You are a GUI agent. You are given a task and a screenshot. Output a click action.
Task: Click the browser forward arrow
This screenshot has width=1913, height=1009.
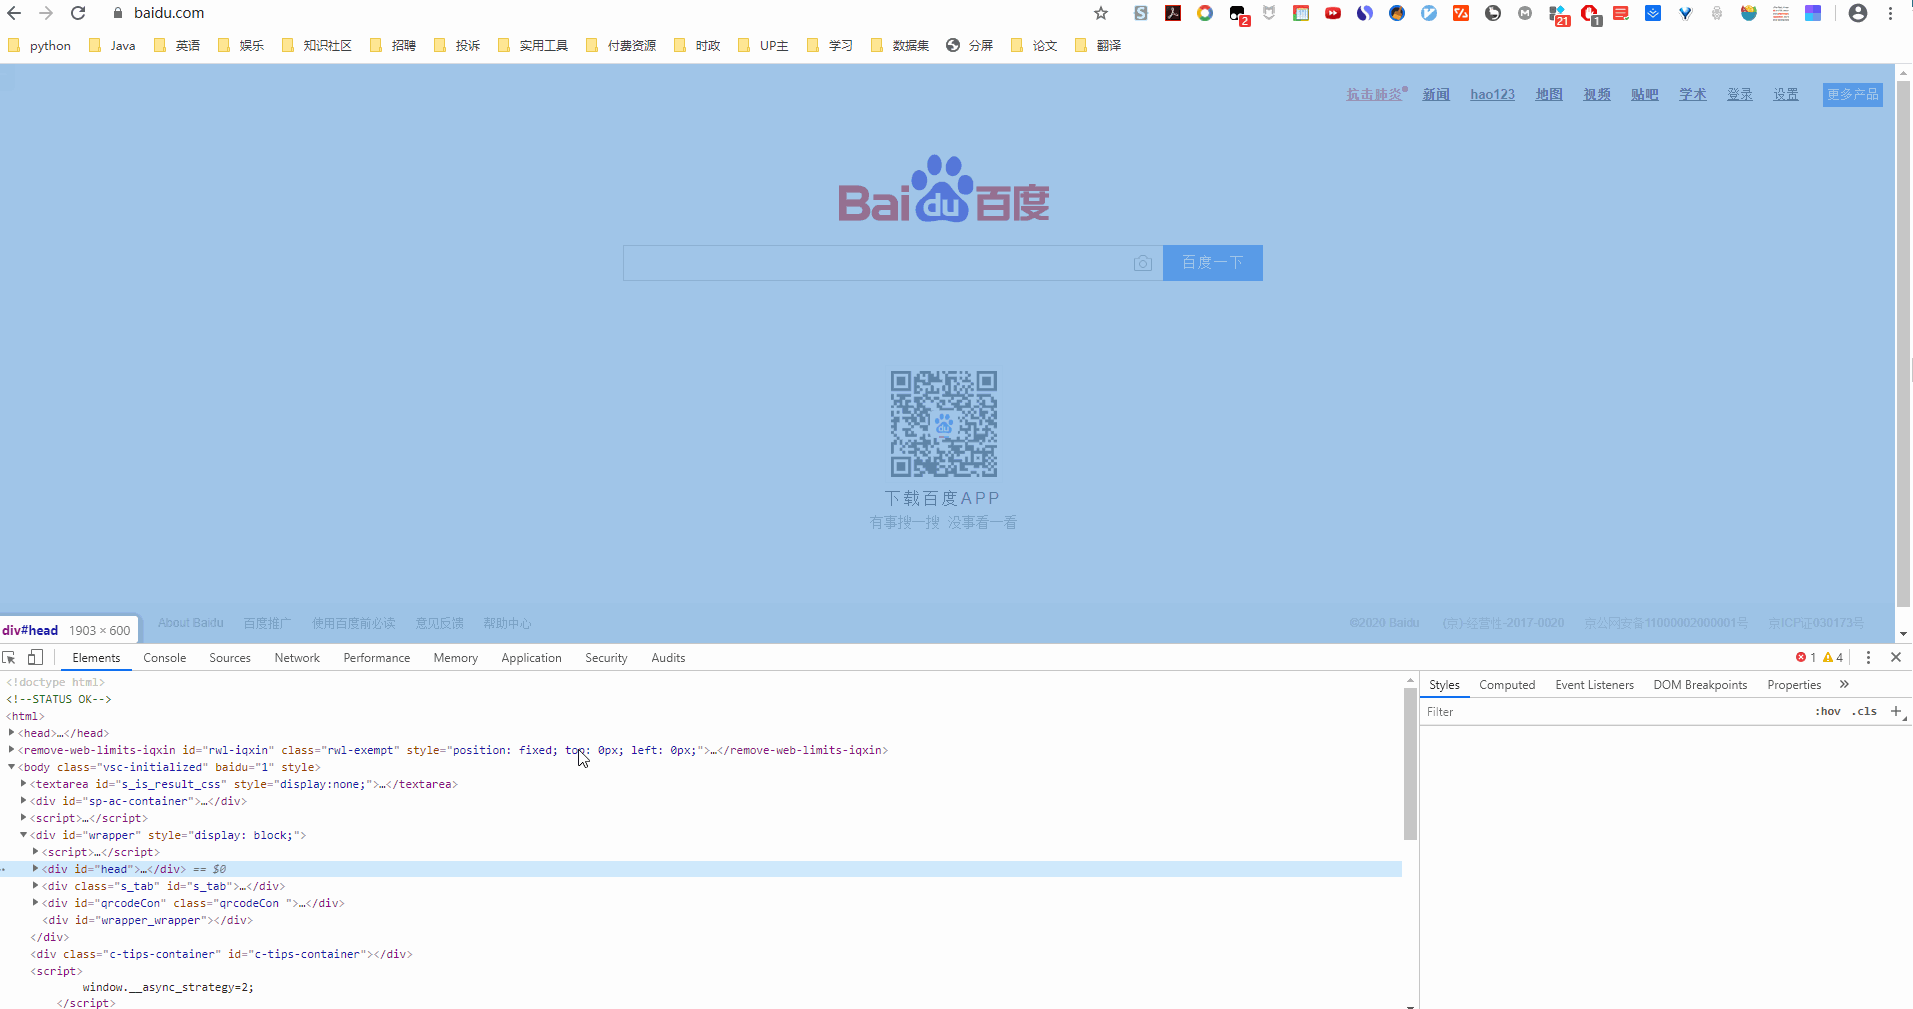(46, 13)
